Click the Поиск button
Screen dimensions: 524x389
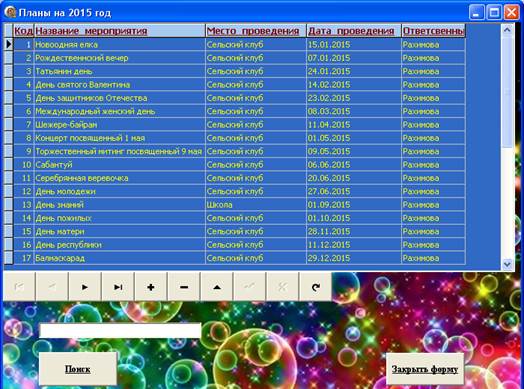click(x=78, y=369)
